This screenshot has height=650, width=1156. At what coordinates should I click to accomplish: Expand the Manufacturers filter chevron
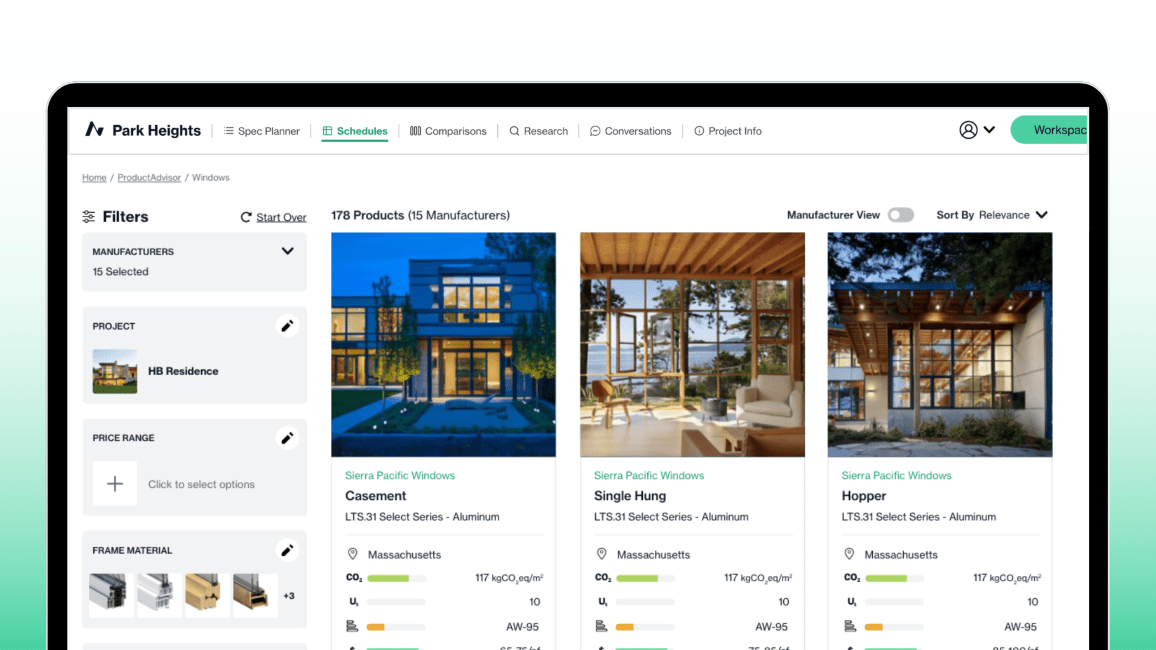(x=287, y=252)
